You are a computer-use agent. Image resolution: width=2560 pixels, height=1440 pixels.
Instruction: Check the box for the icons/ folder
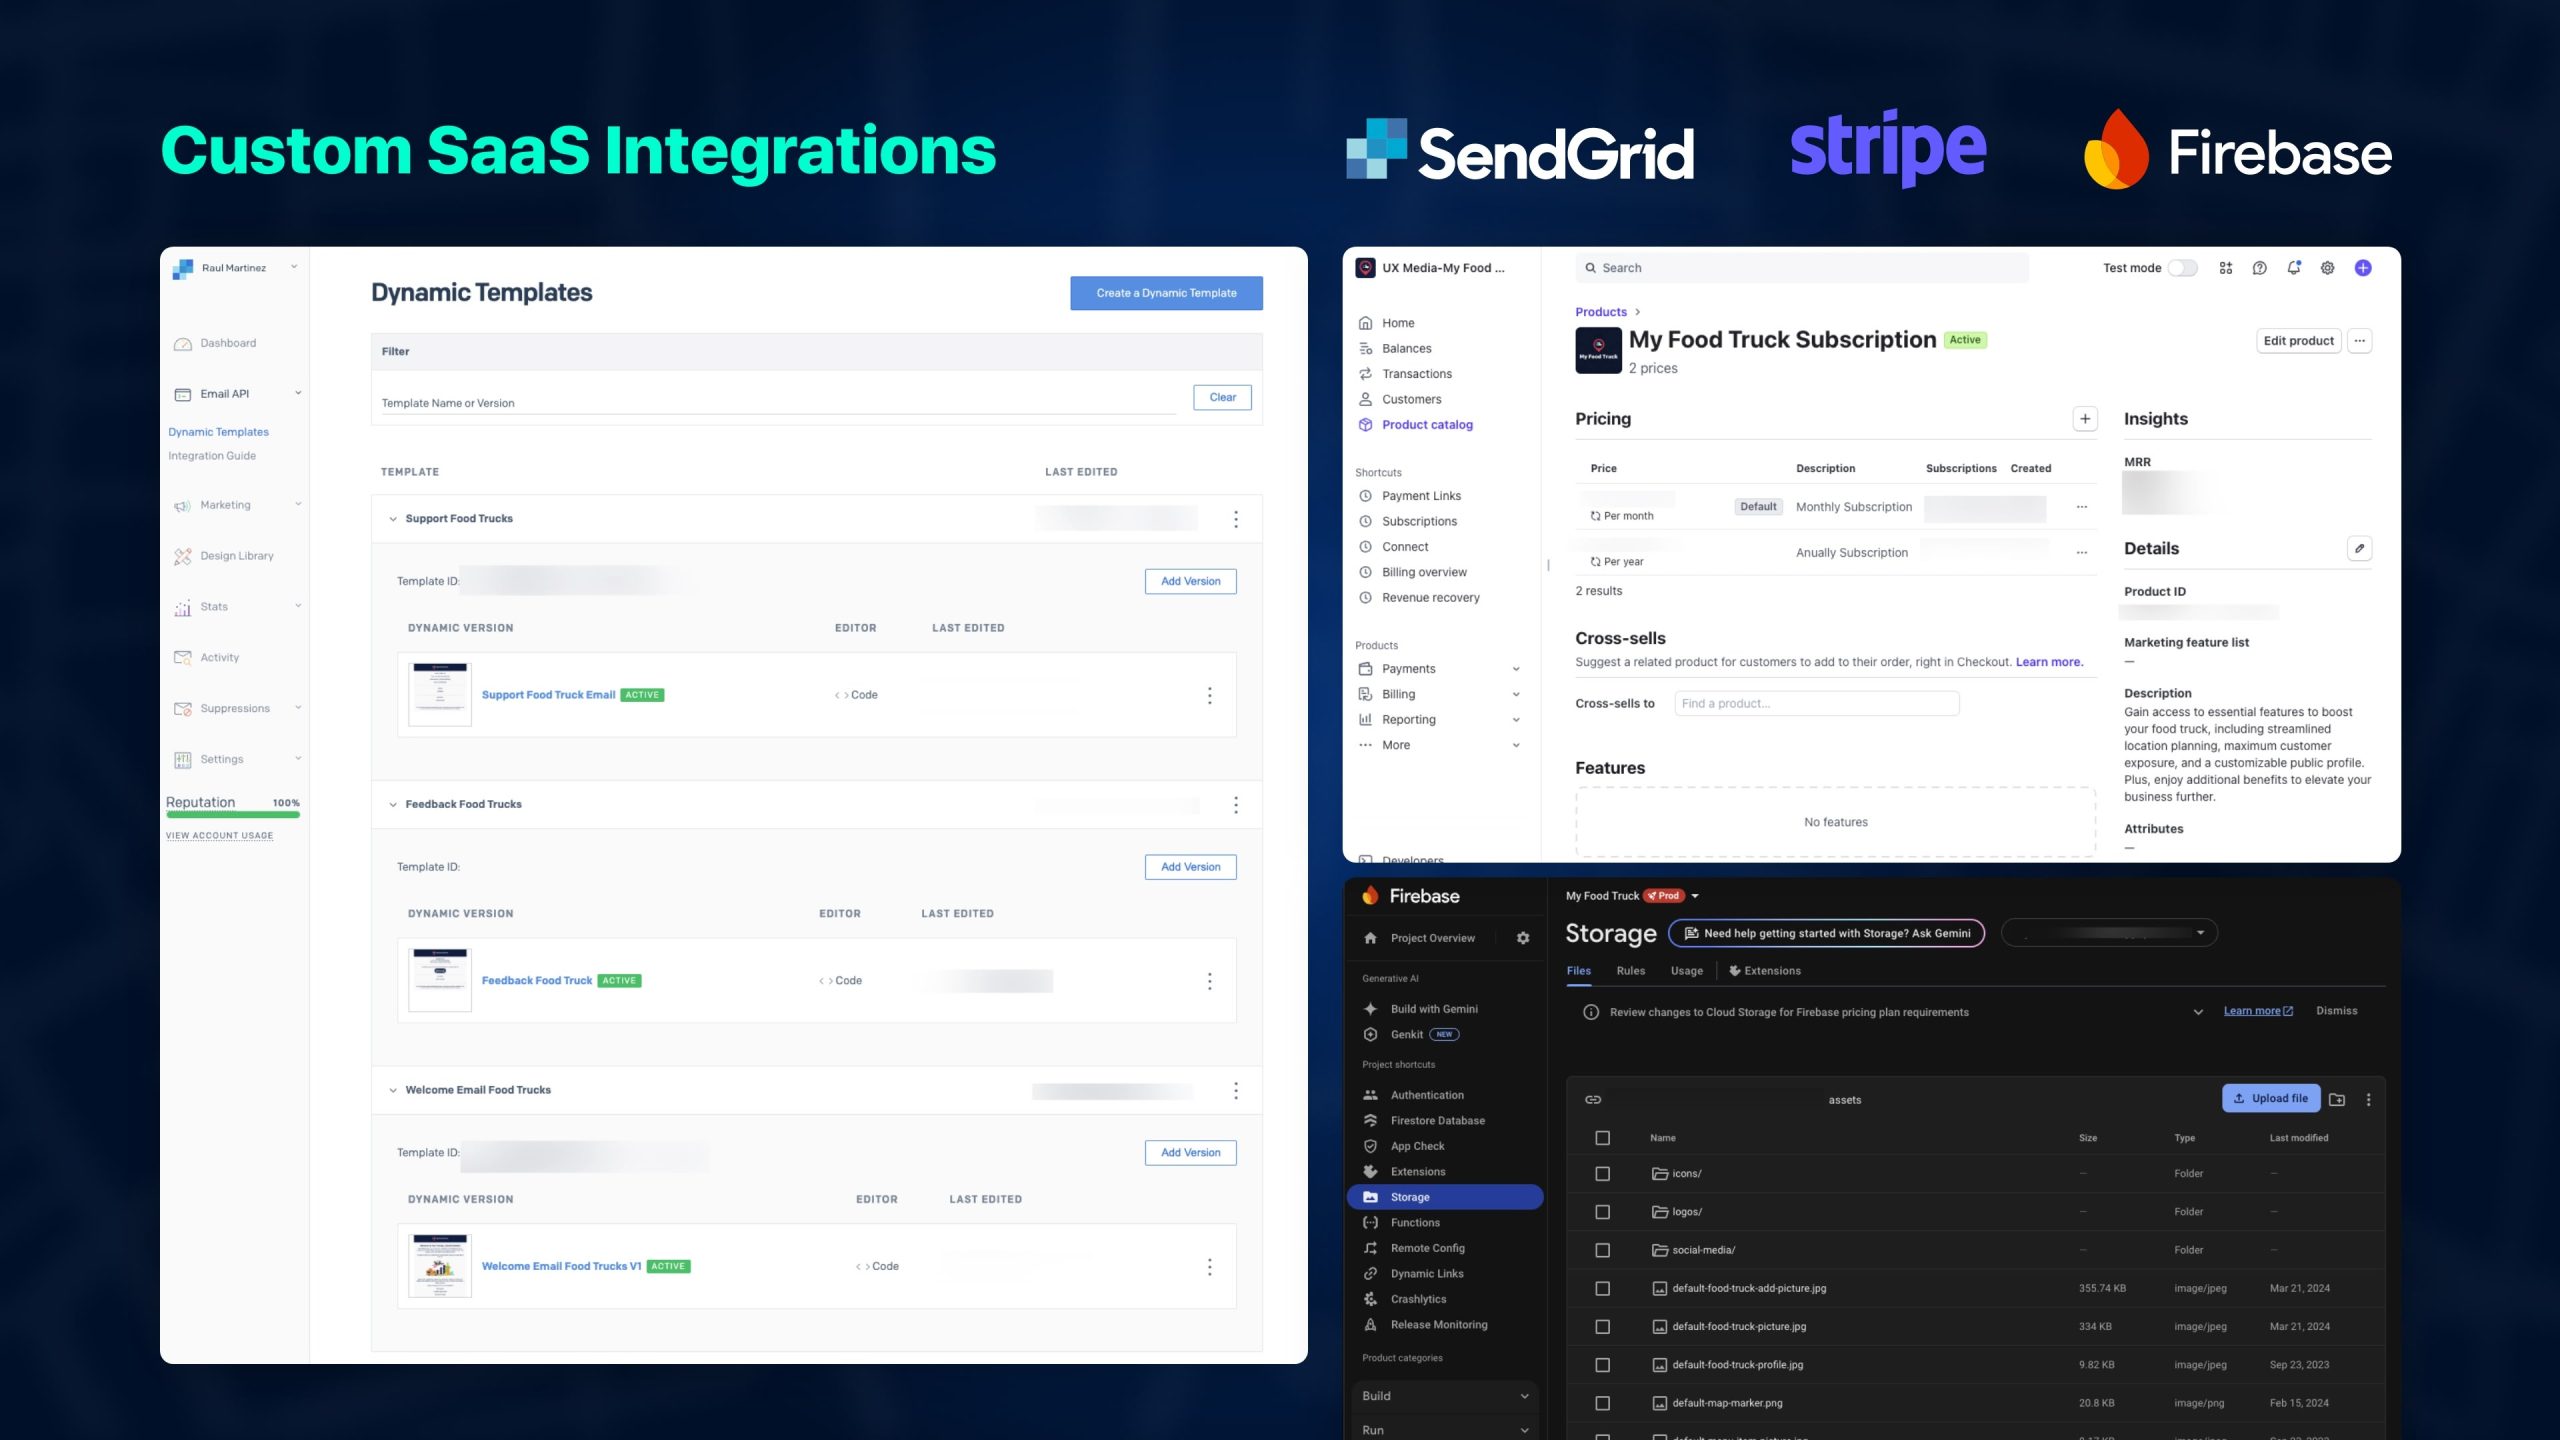[x=1602, y=1174]
